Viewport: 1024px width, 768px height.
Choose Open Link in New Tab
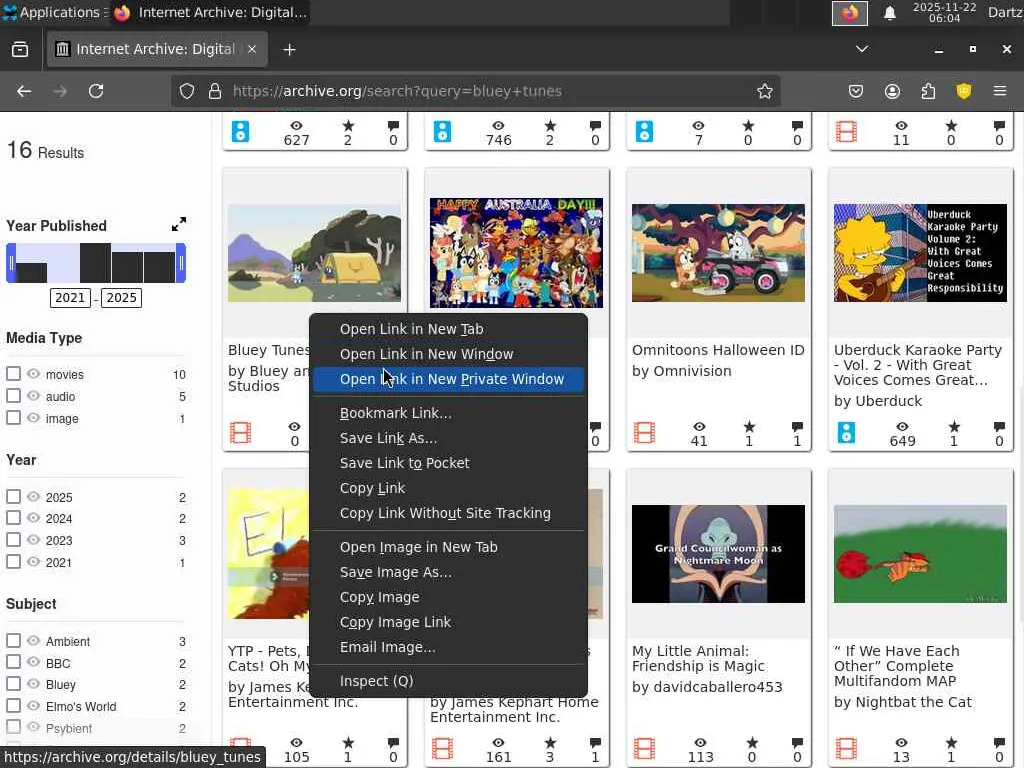click(448, 329)
